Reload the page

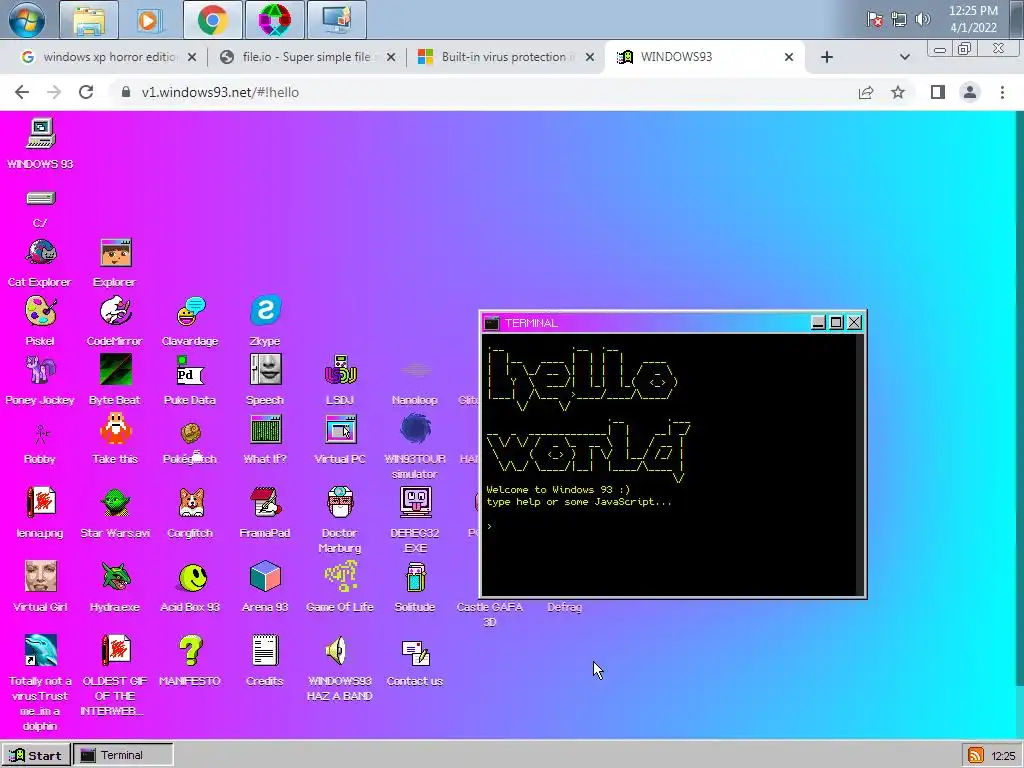click(86, 92)
